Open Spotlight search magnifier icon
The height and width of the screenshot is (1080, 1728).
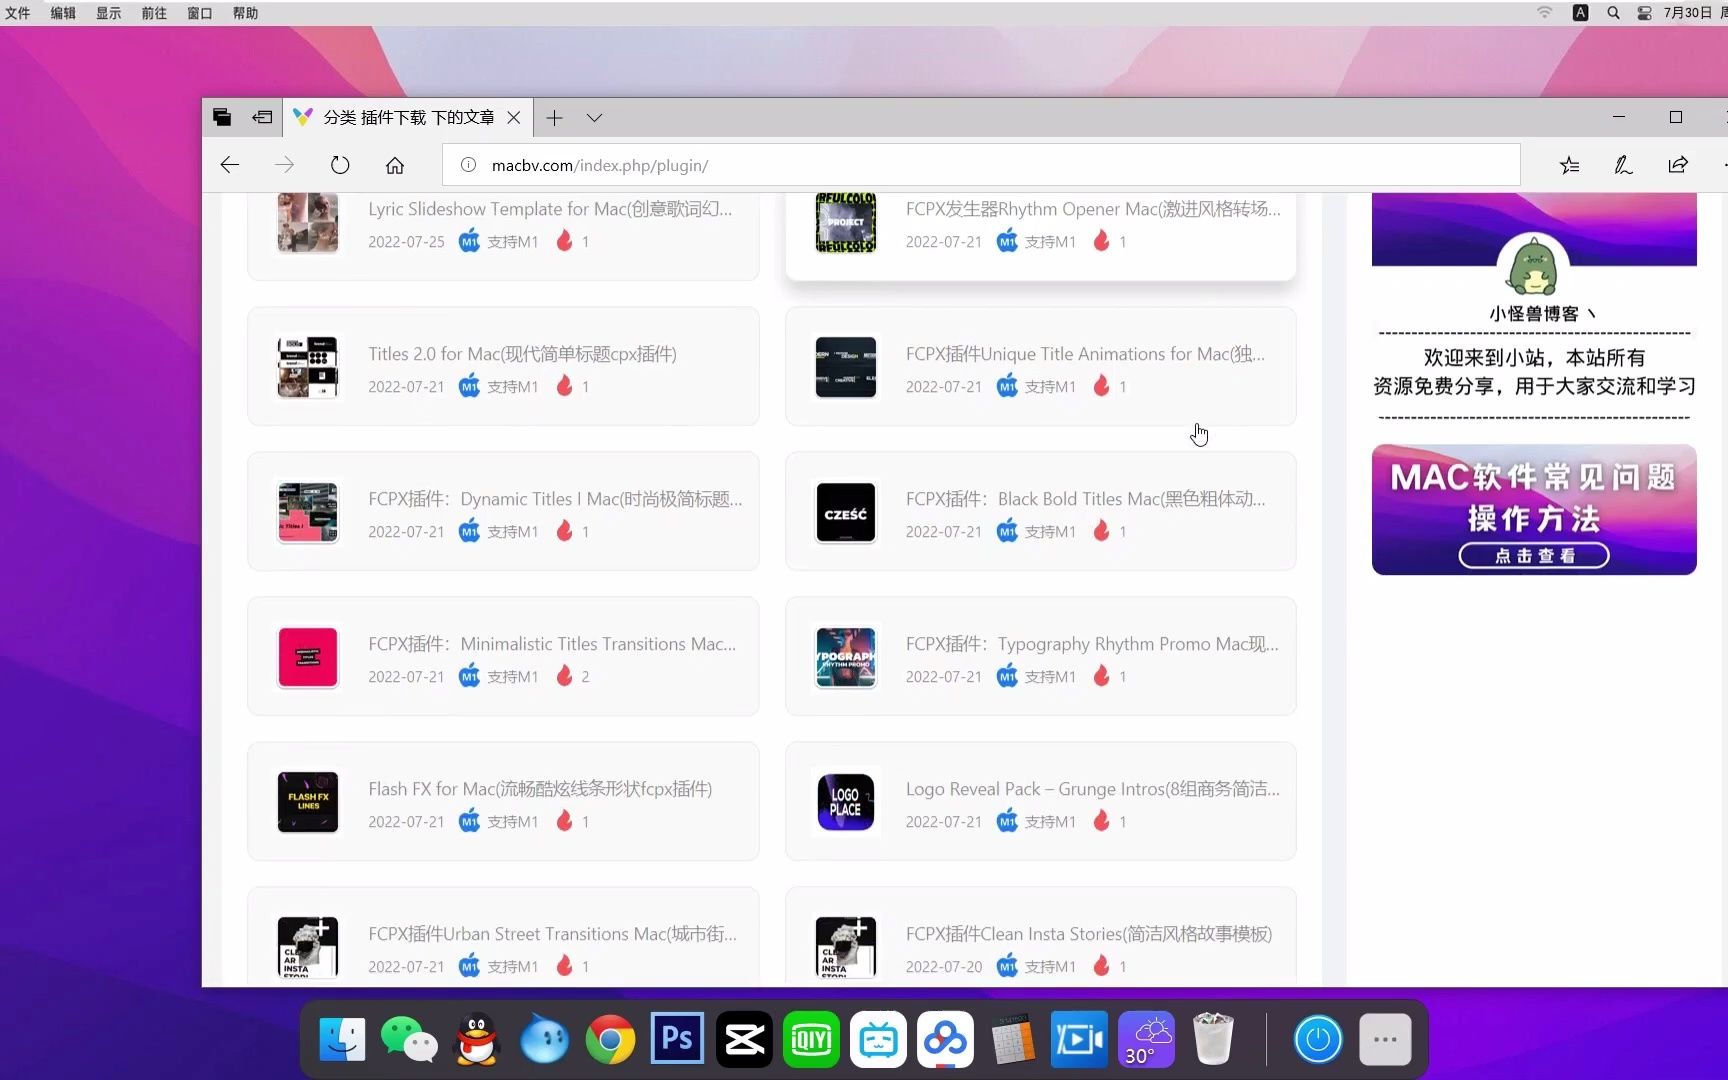click(1613, 13)
